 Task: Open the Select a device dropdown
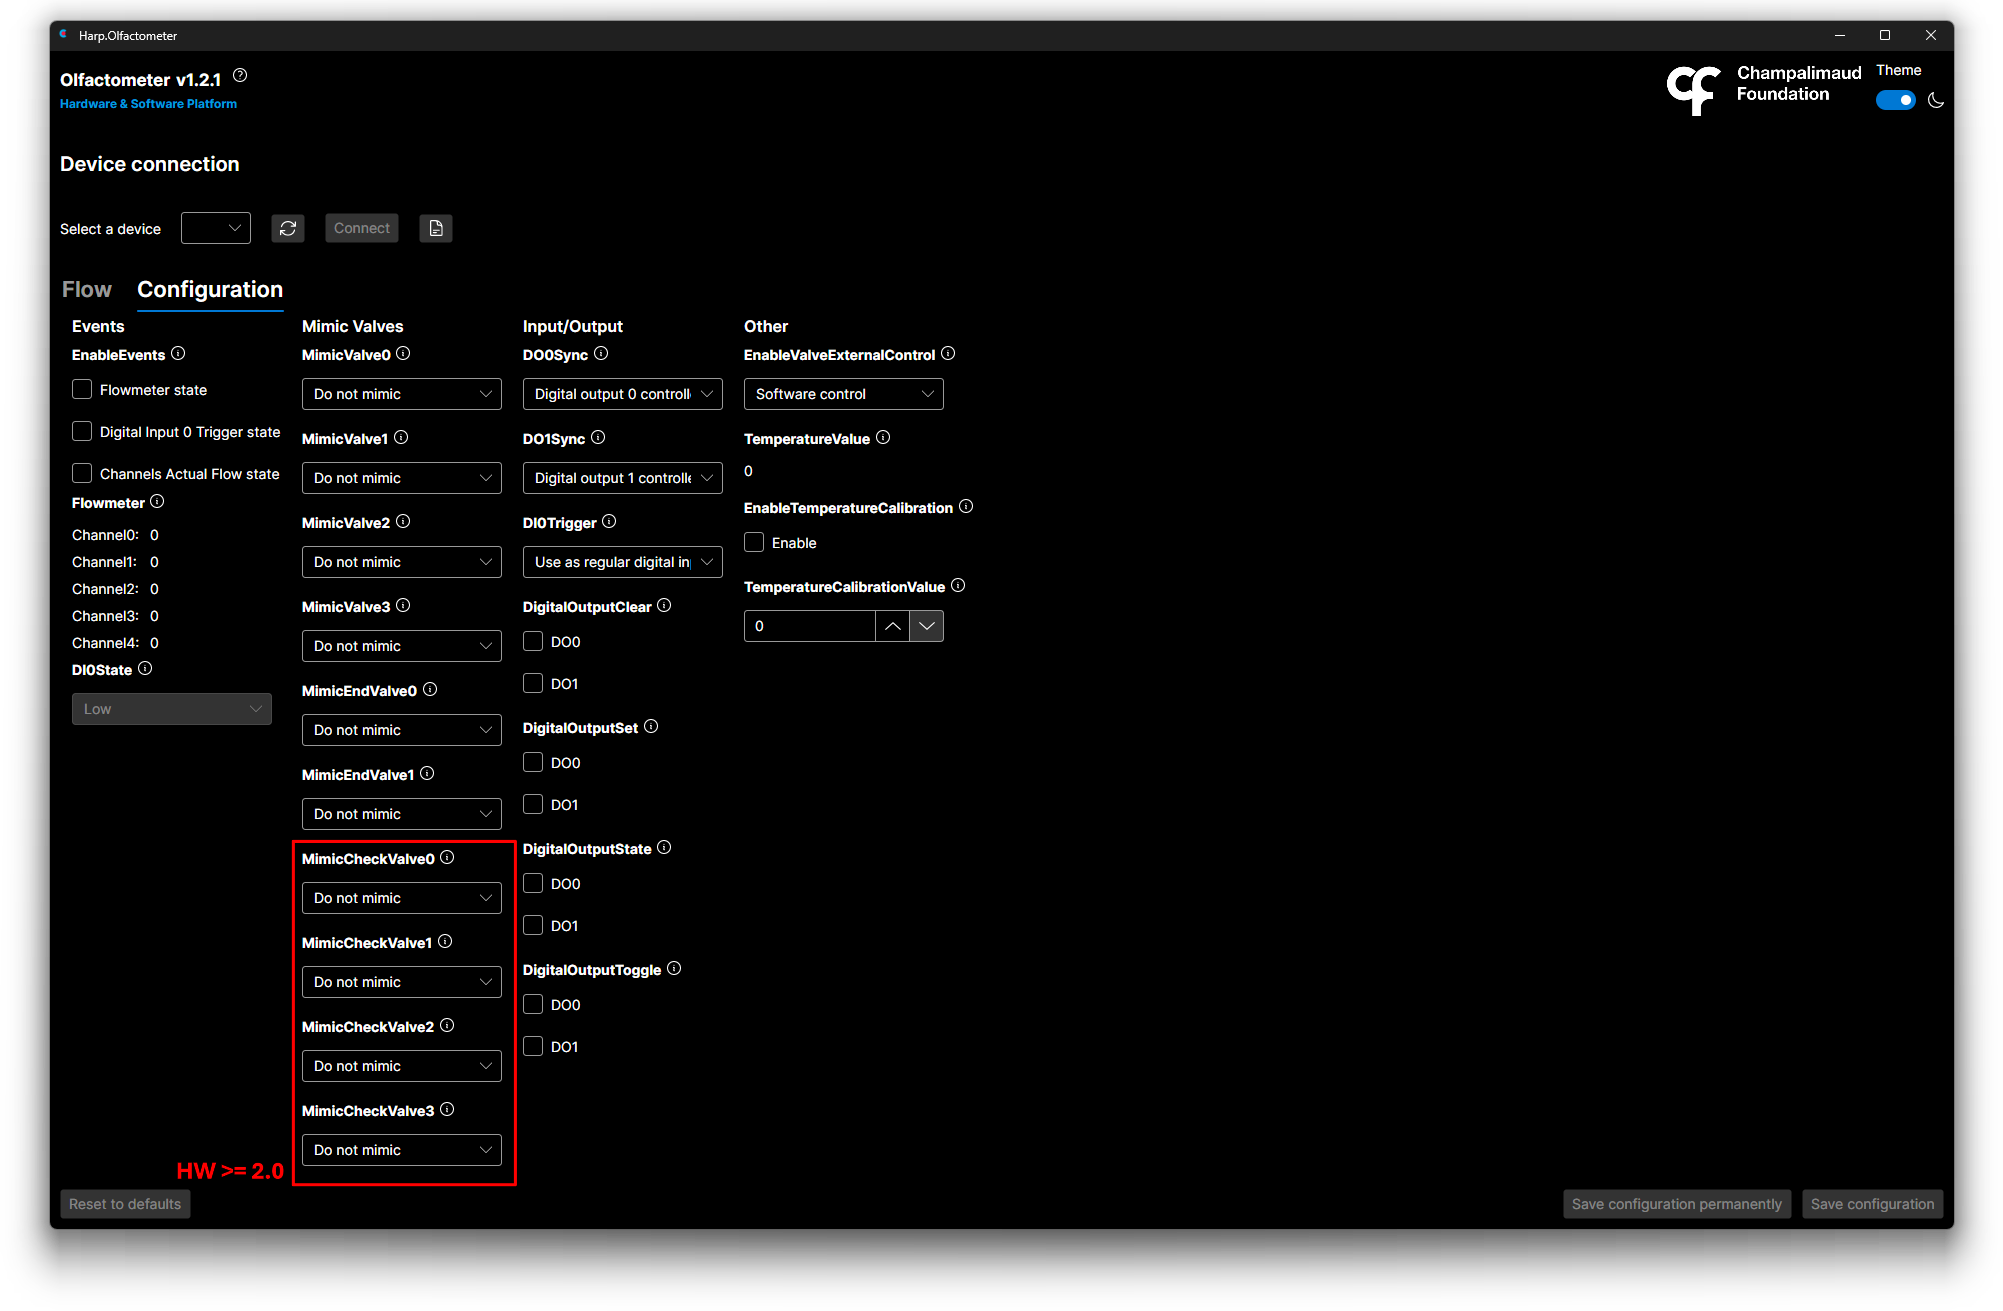[216, 229]
